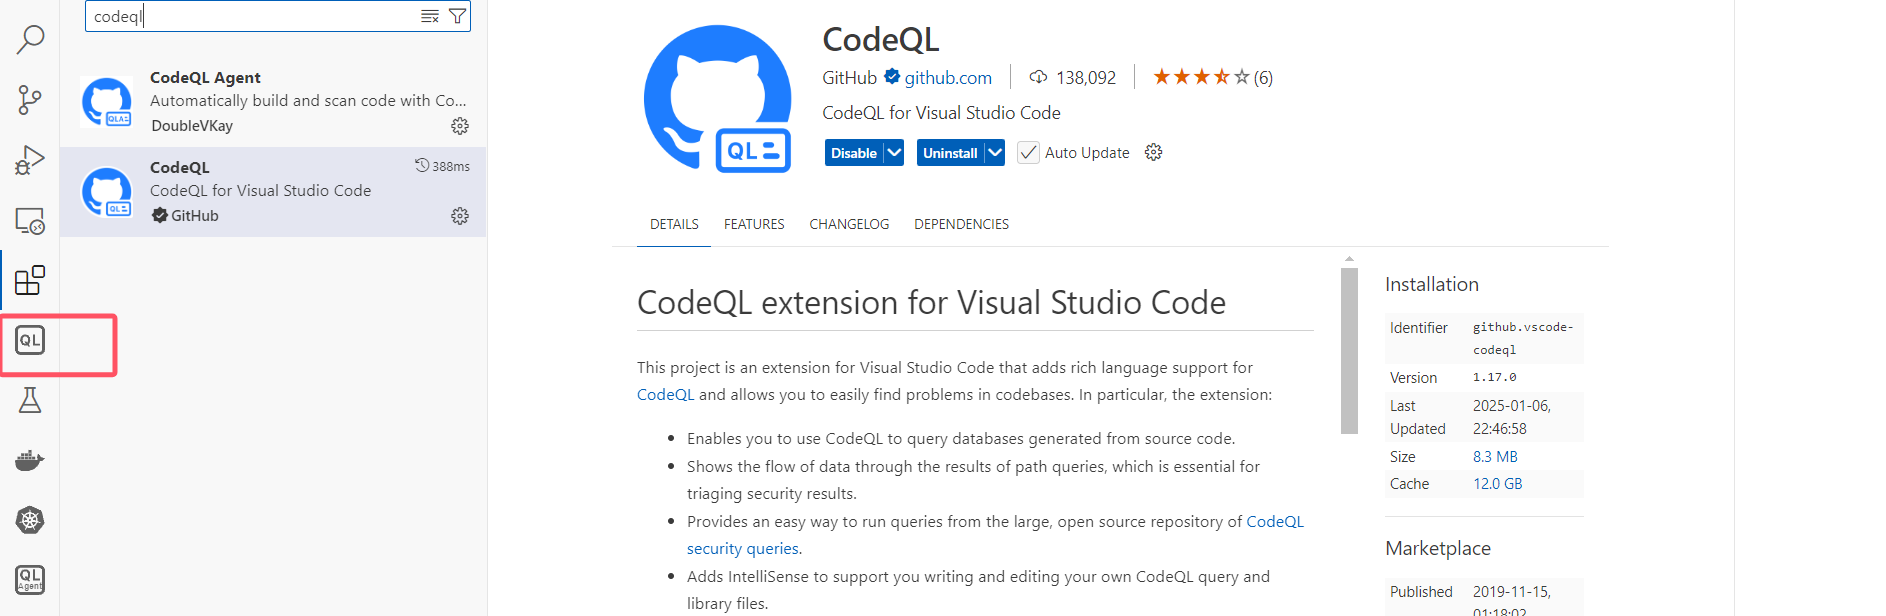The width and height of the screenshot is (1886, 616).
Task: Expand the Disable button dropdown arrow
Action: click(x=894, y=153)
